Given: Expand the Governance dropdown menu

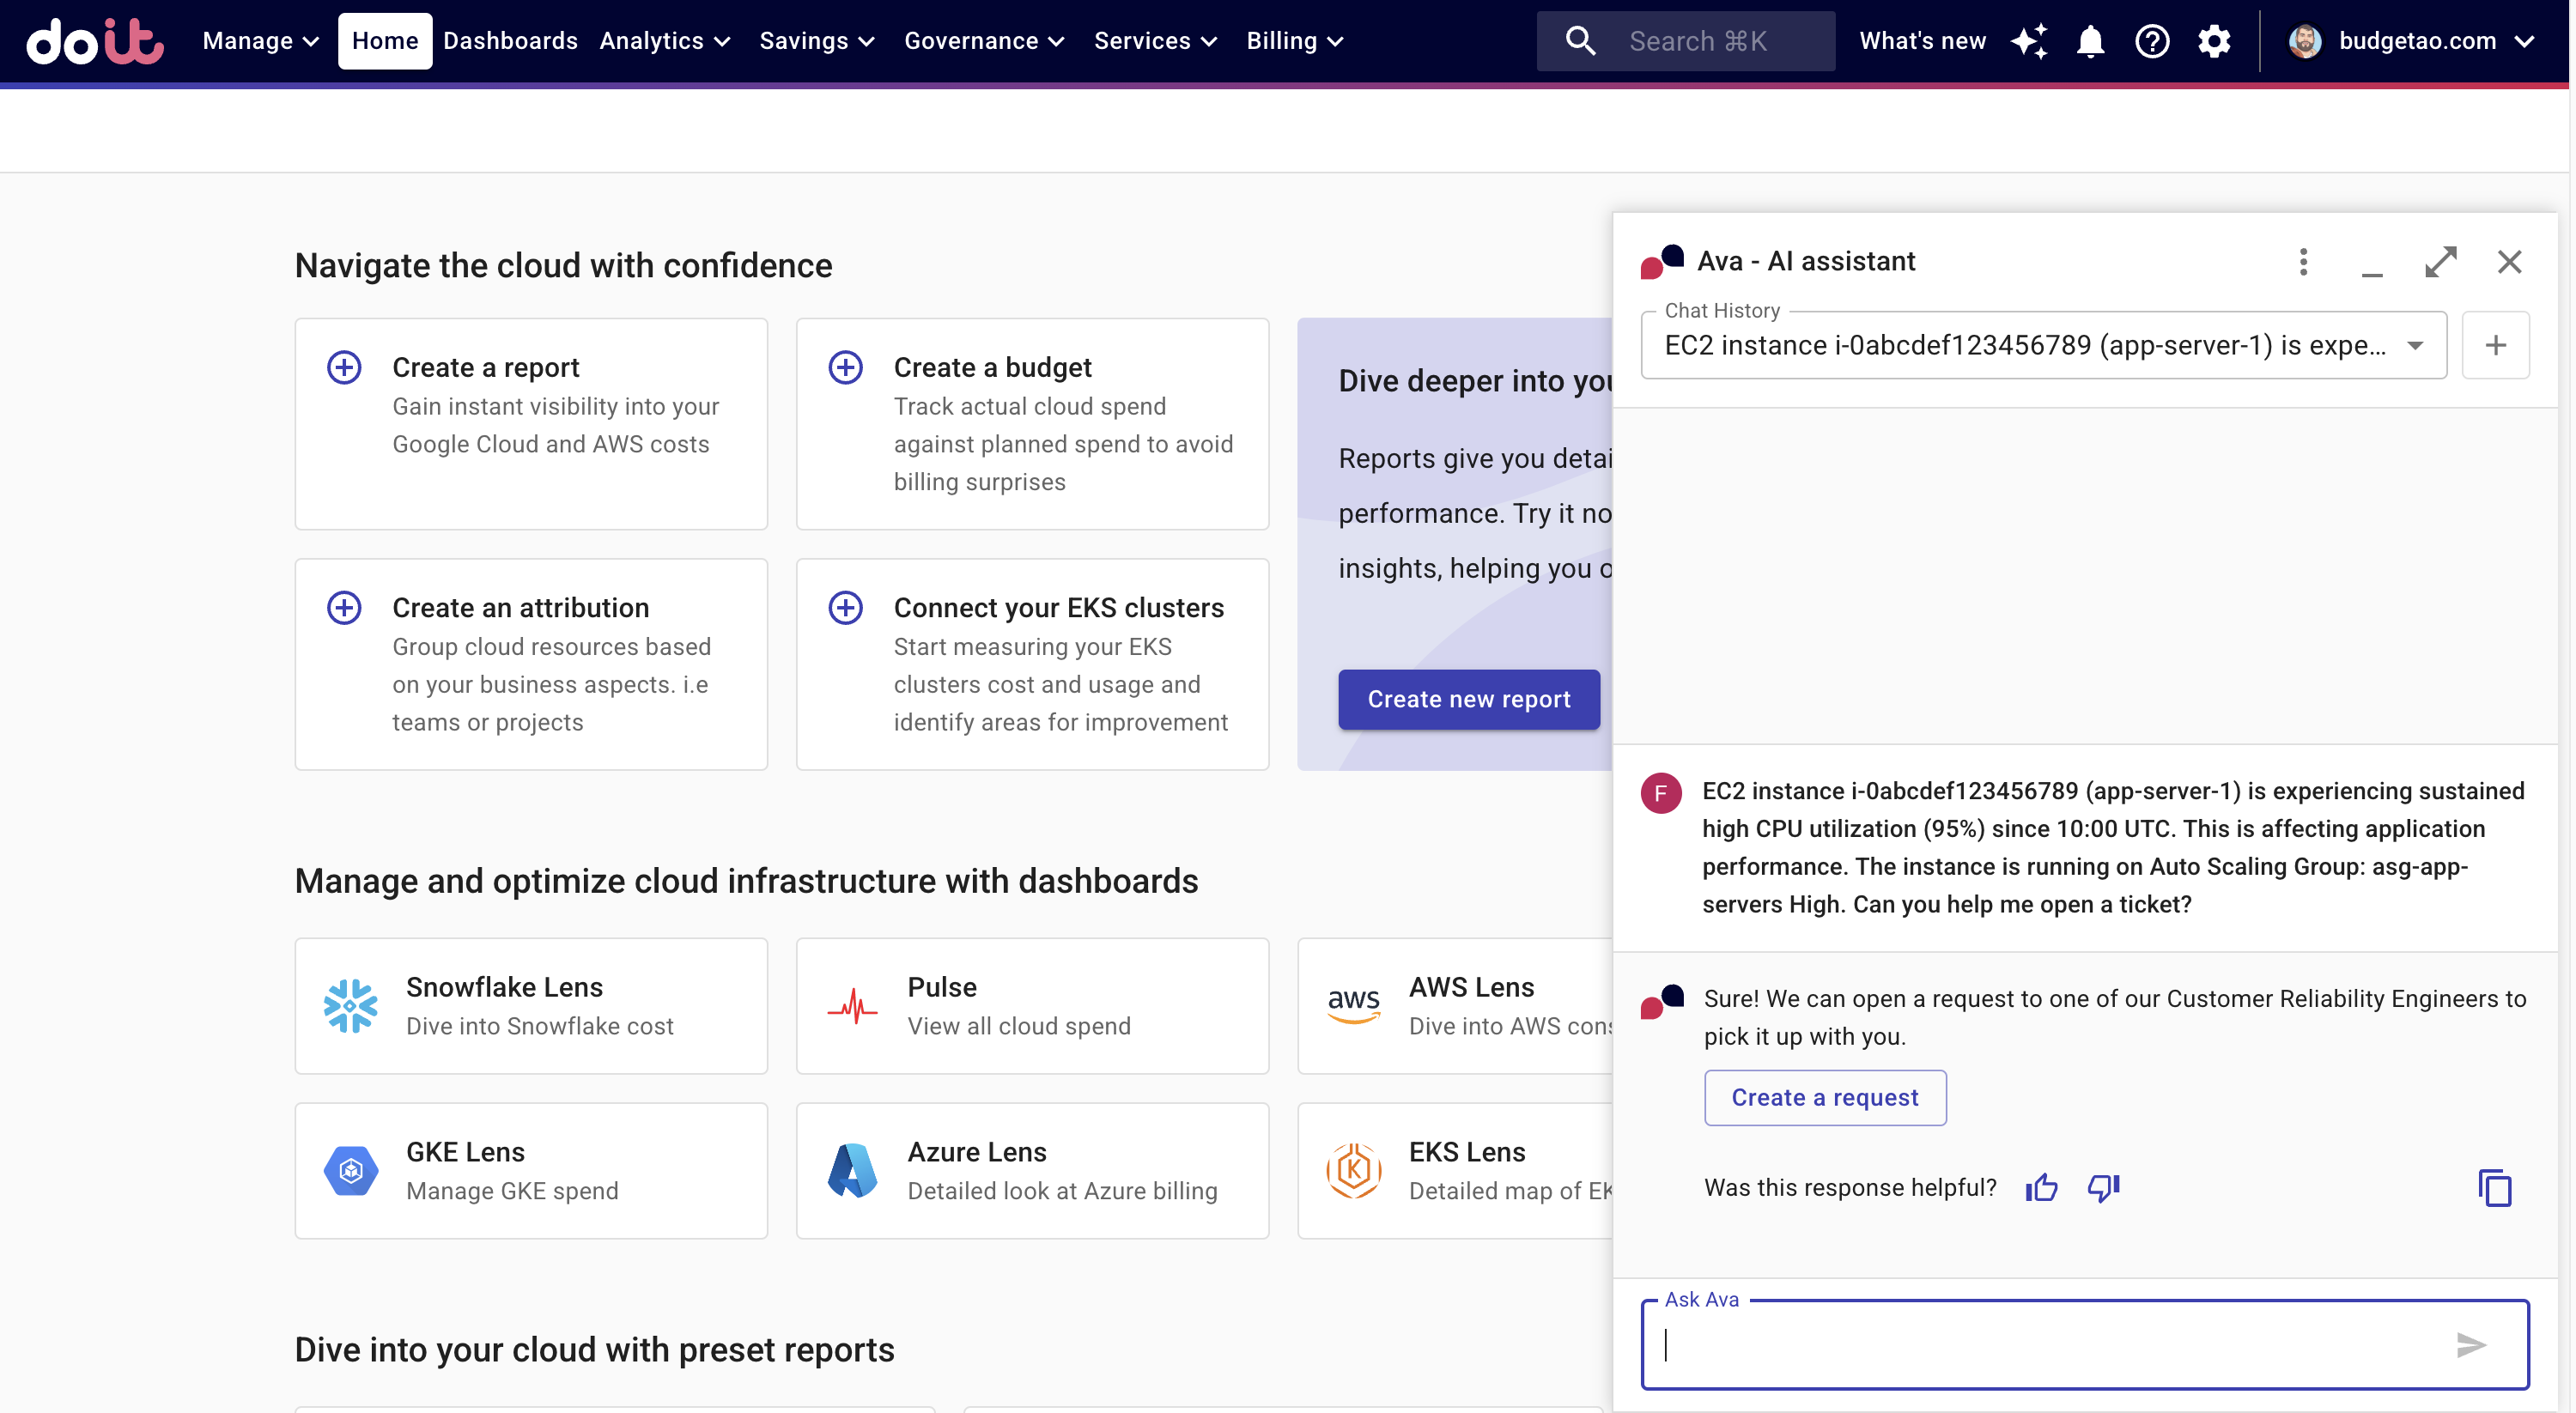Looking at the screenshot, I should click(x=983, y=41).
